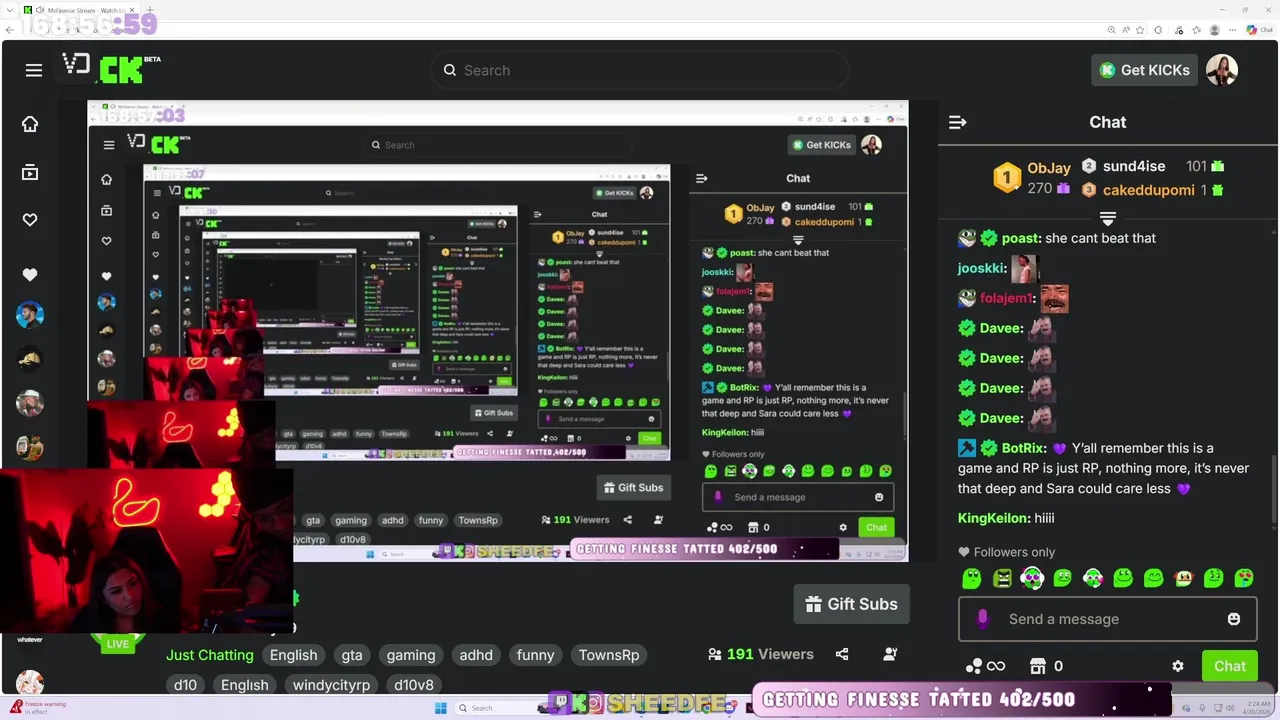1280x720 pixels.
Task: Expand the gifter leaderboard chevron
Action: 1108,218
